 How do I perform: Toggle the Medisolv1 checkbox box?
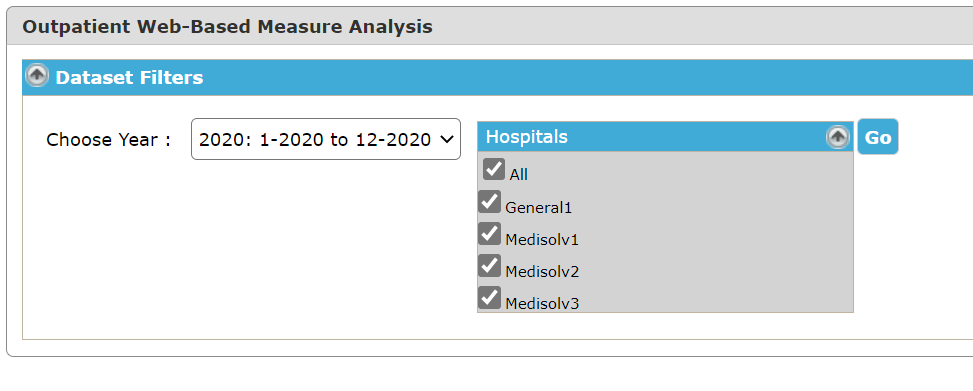click(490, 234)
